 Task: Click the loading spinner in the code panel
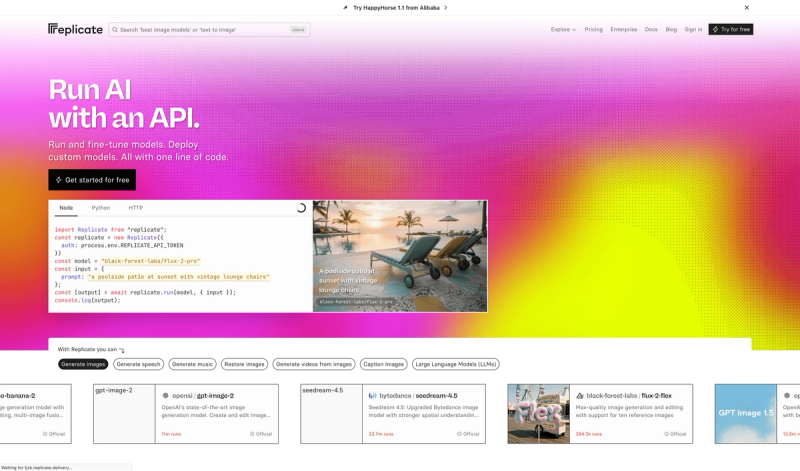pos(301,208)
